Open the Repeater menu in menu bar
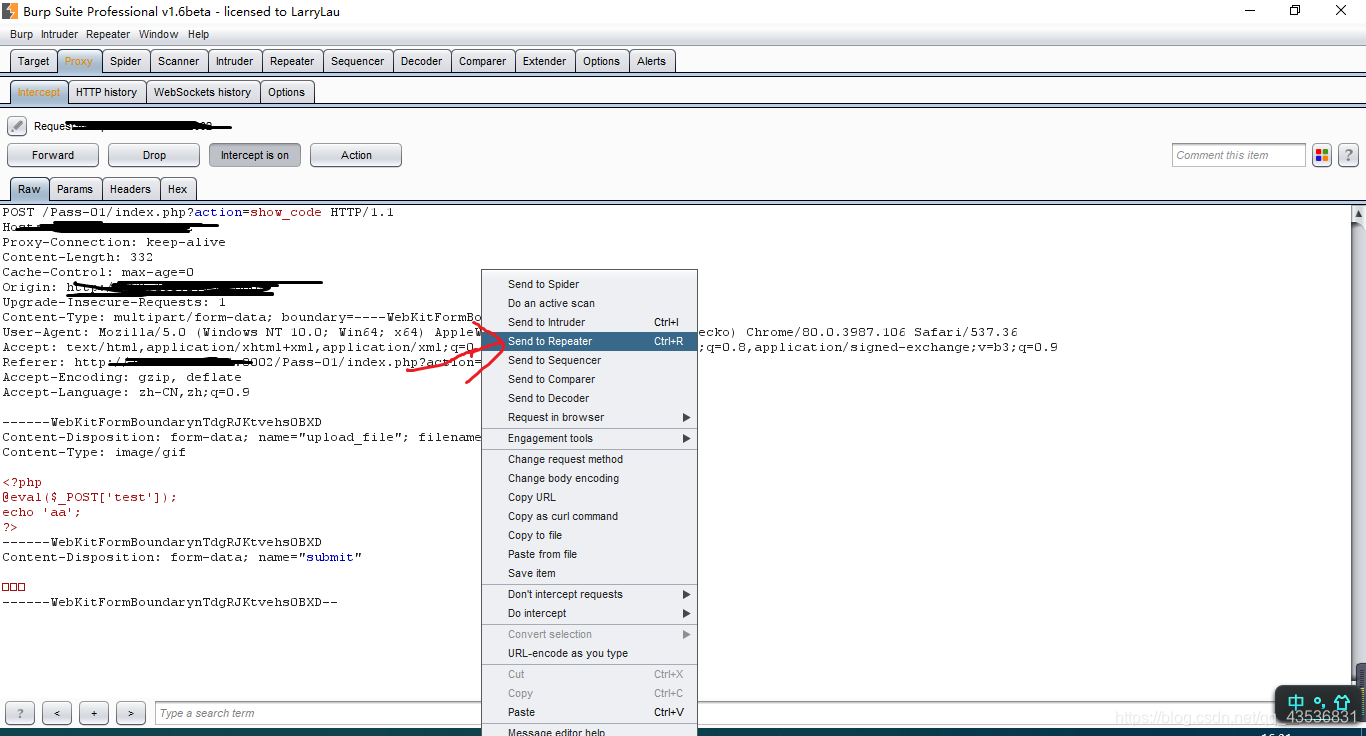 [108, 34]
